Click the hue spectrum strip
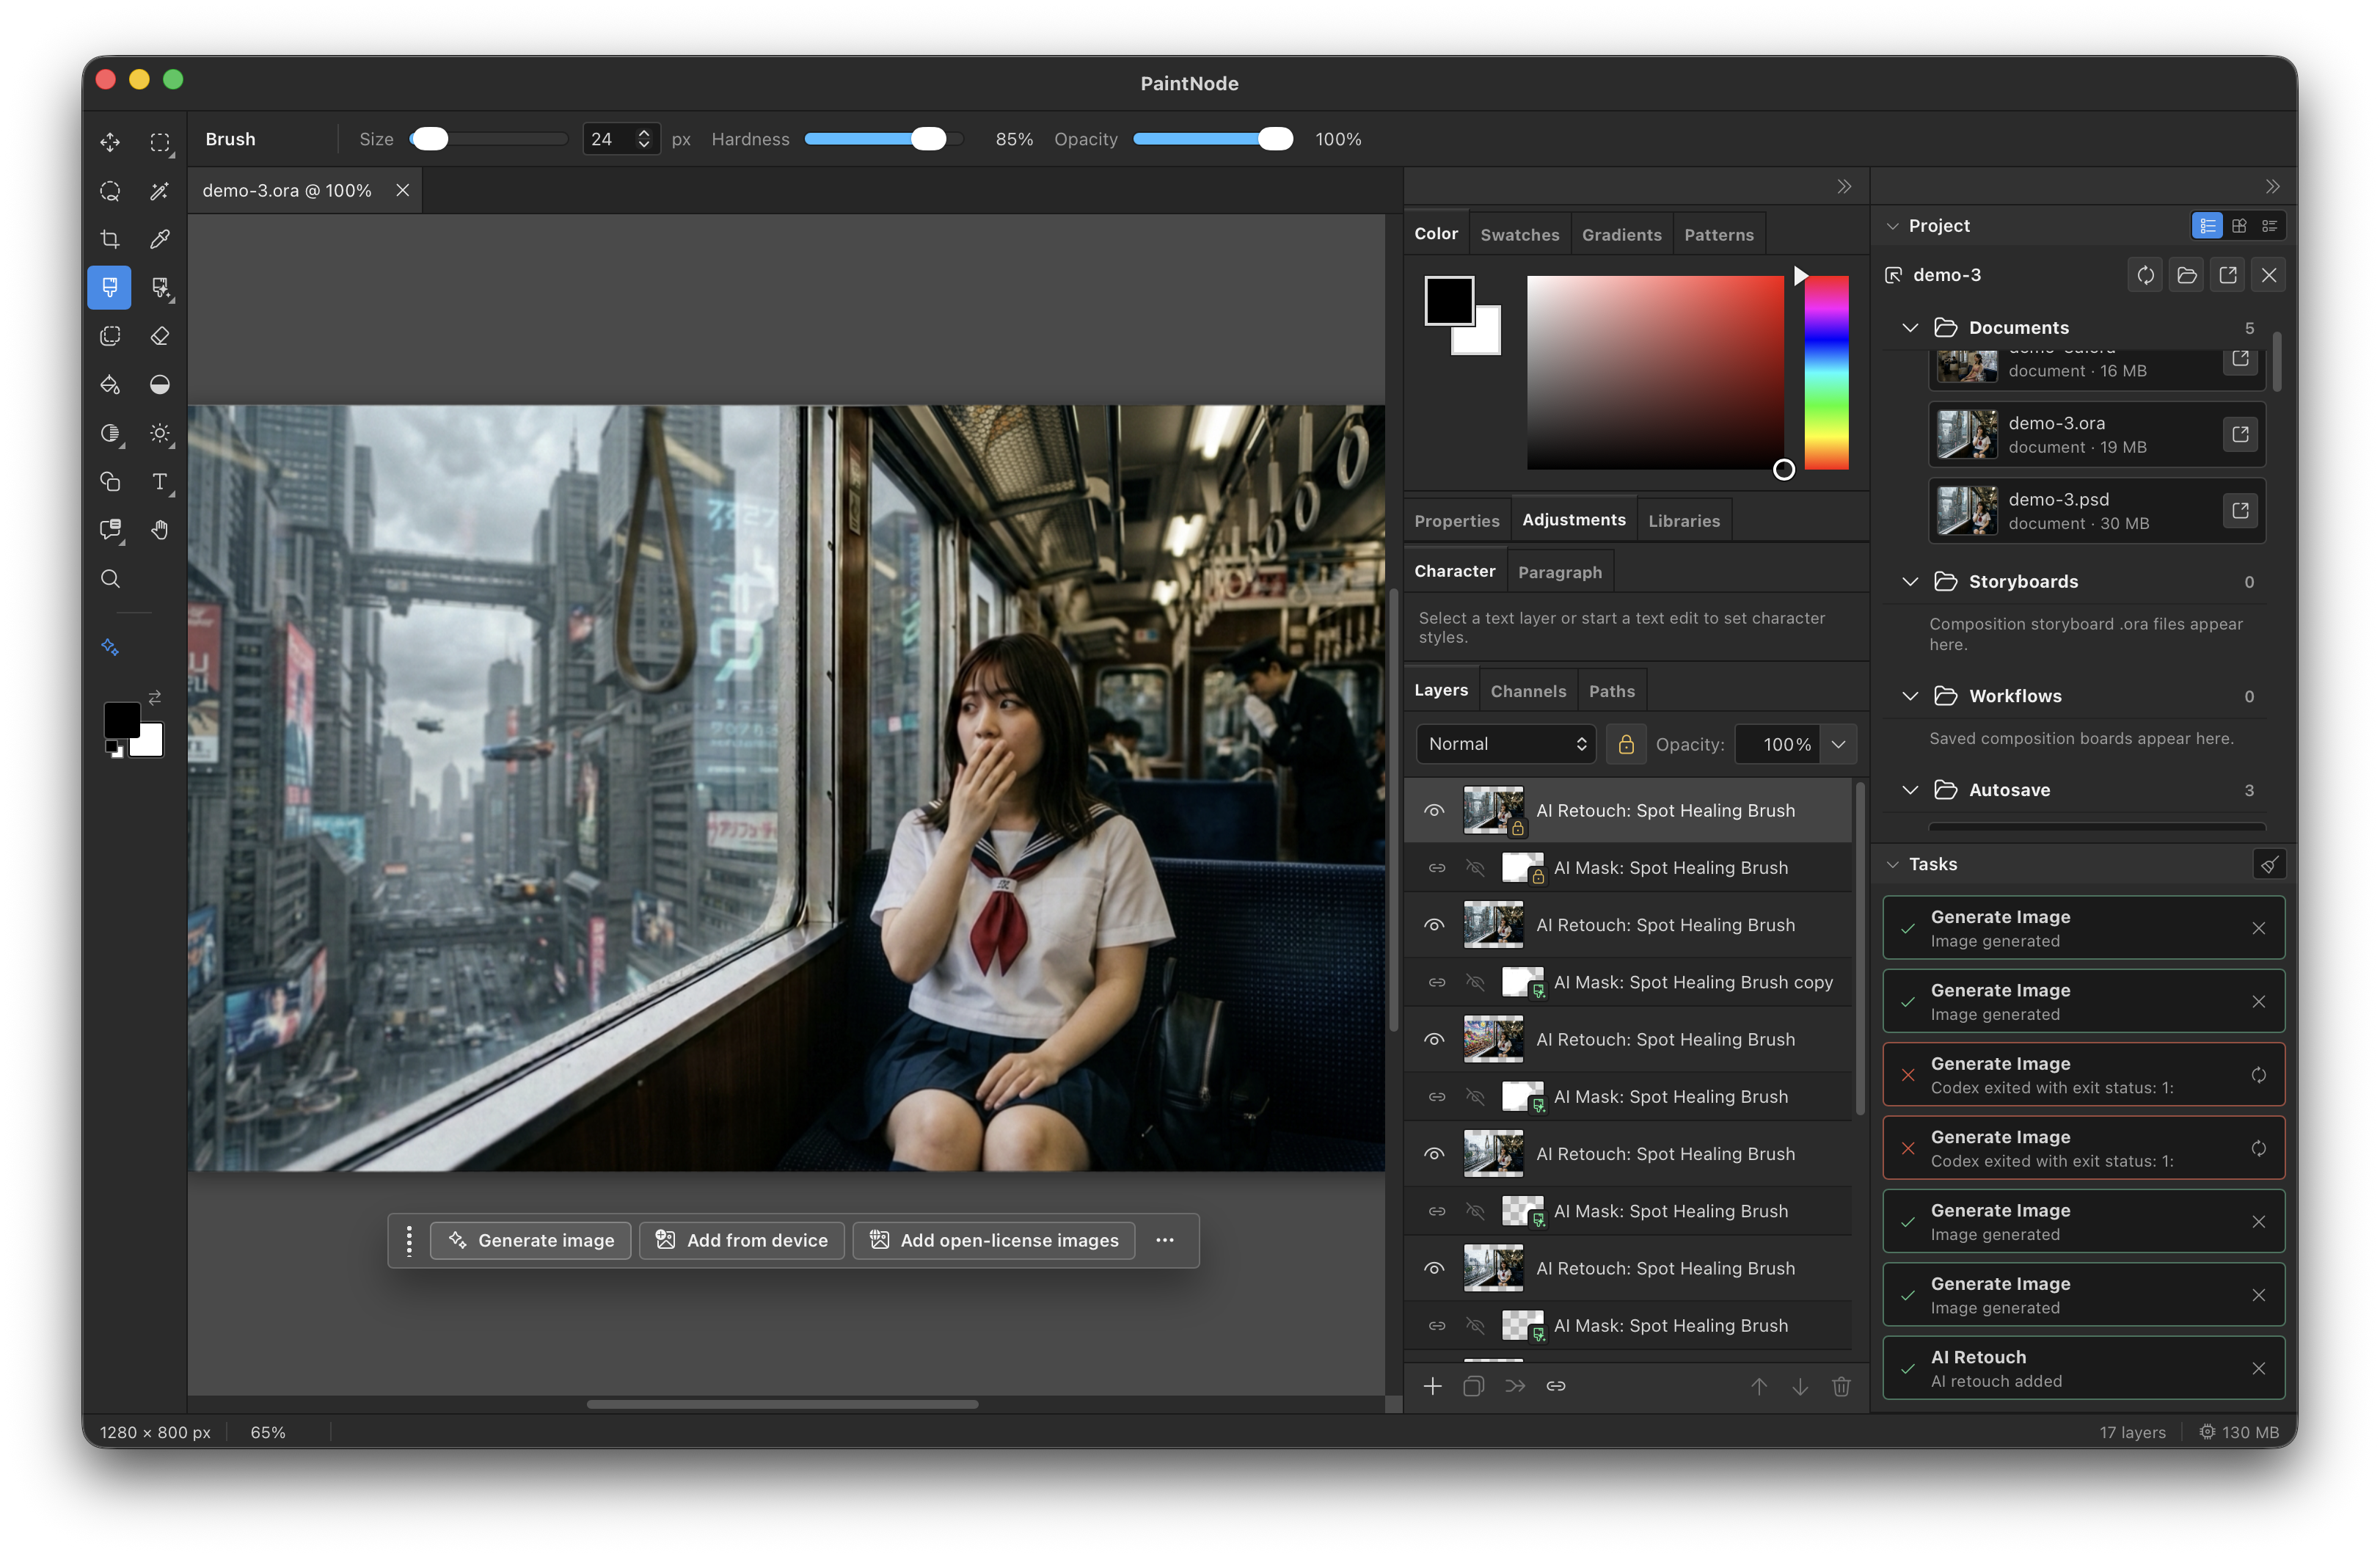Image resolution: width=2380 pixels, height=1557 pixels. coord(1826,372)
